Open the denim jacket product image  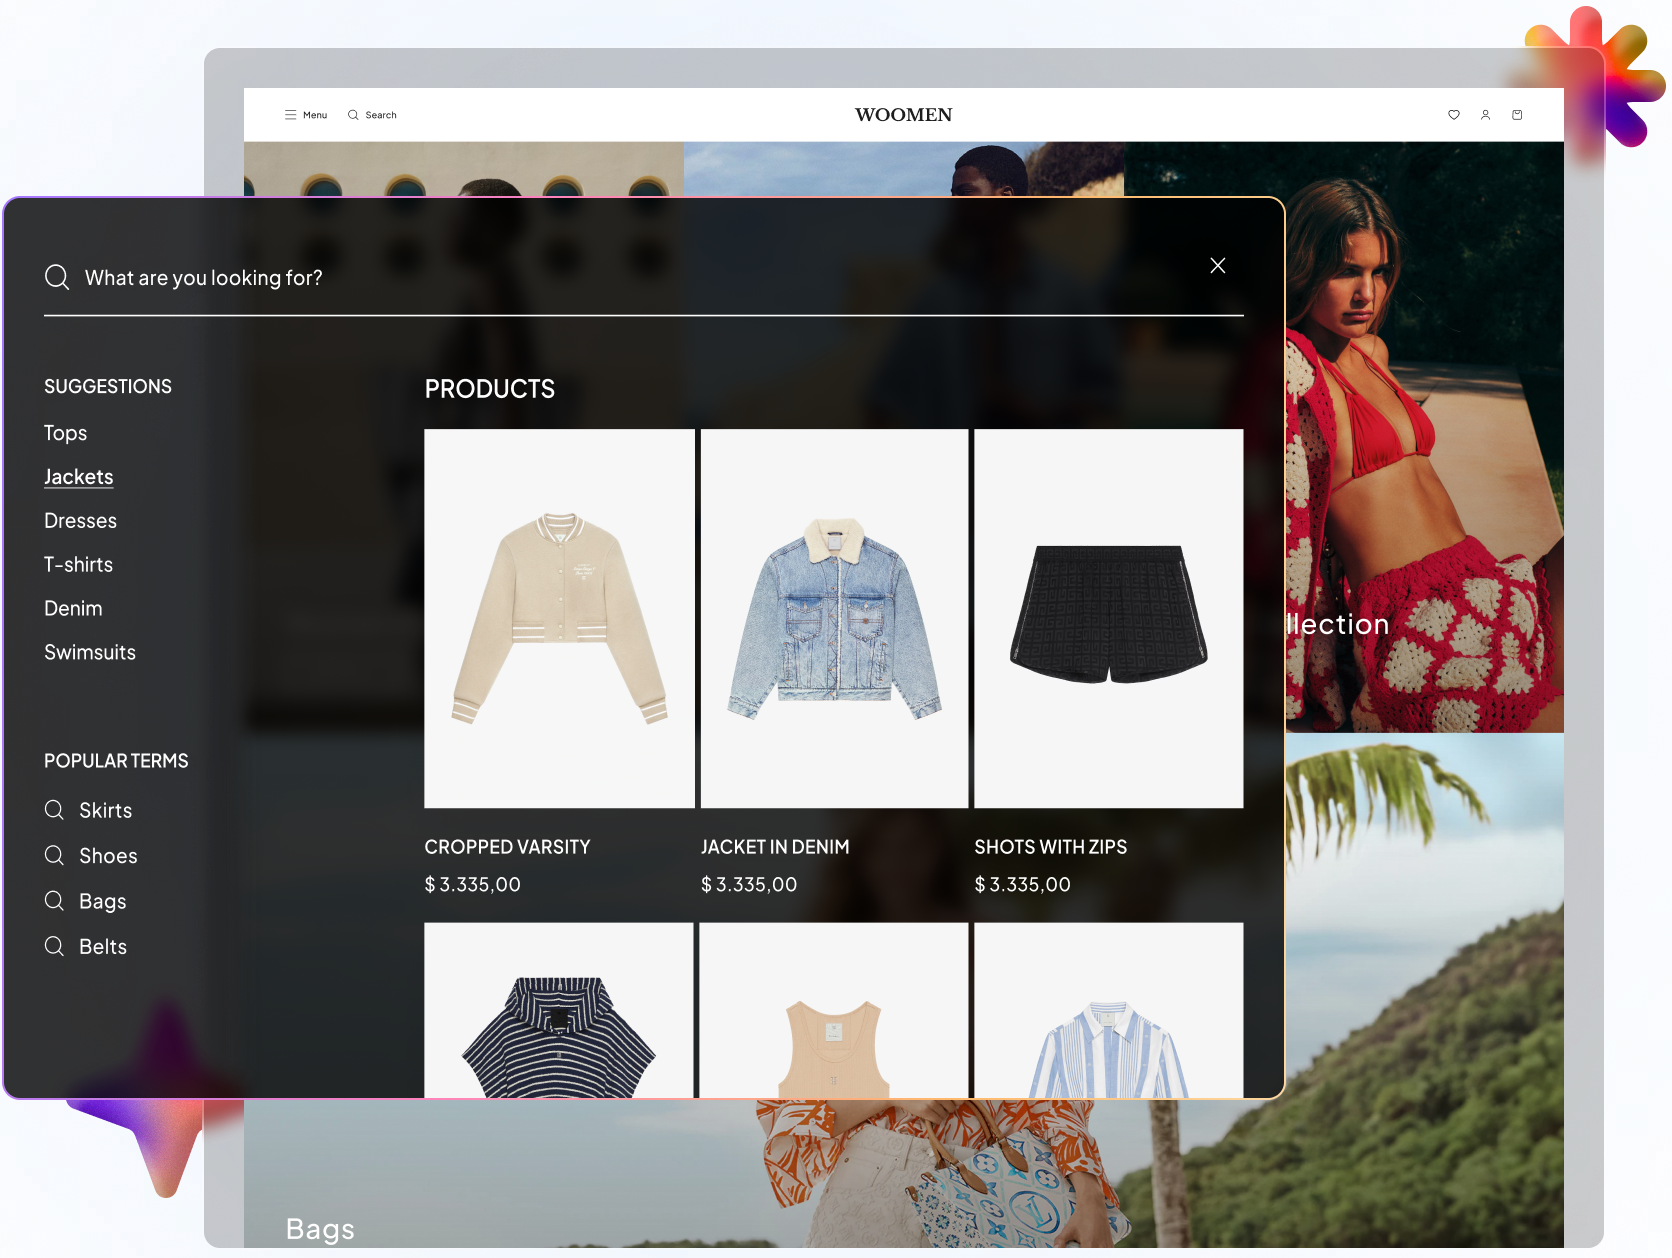(834, 618)
